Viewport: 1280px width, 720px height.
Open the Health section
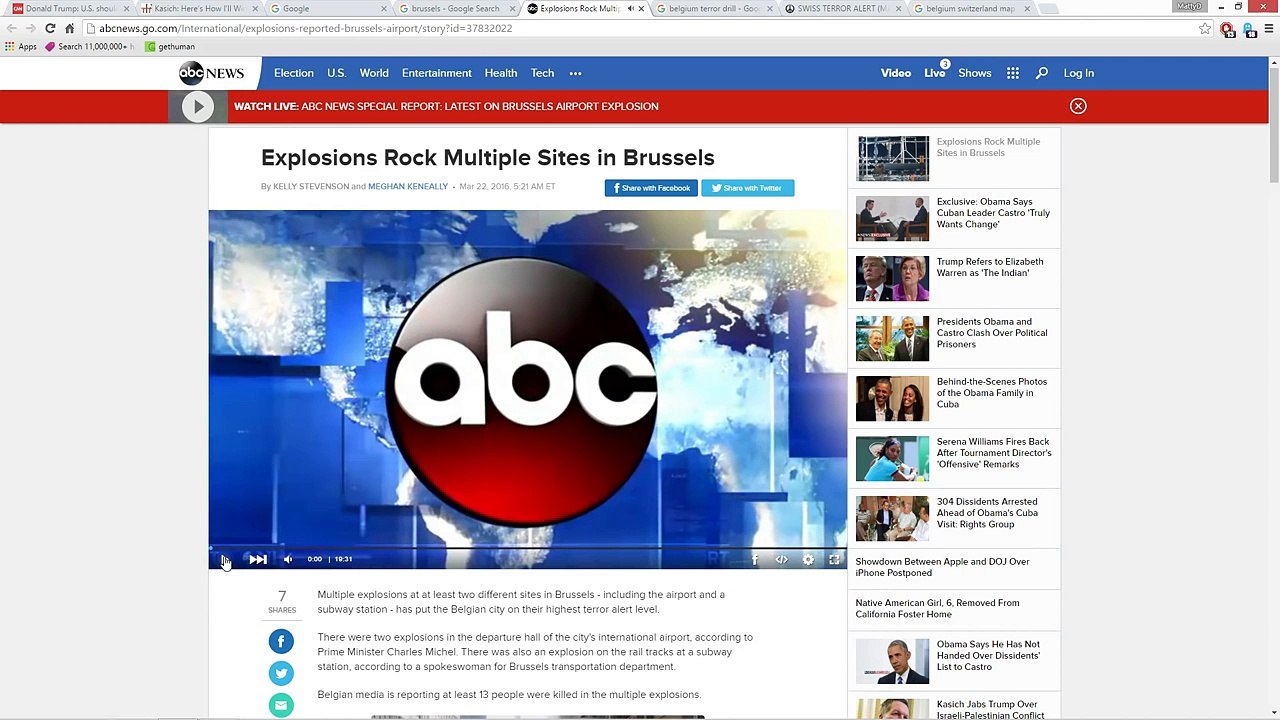[x=501, y=73]
